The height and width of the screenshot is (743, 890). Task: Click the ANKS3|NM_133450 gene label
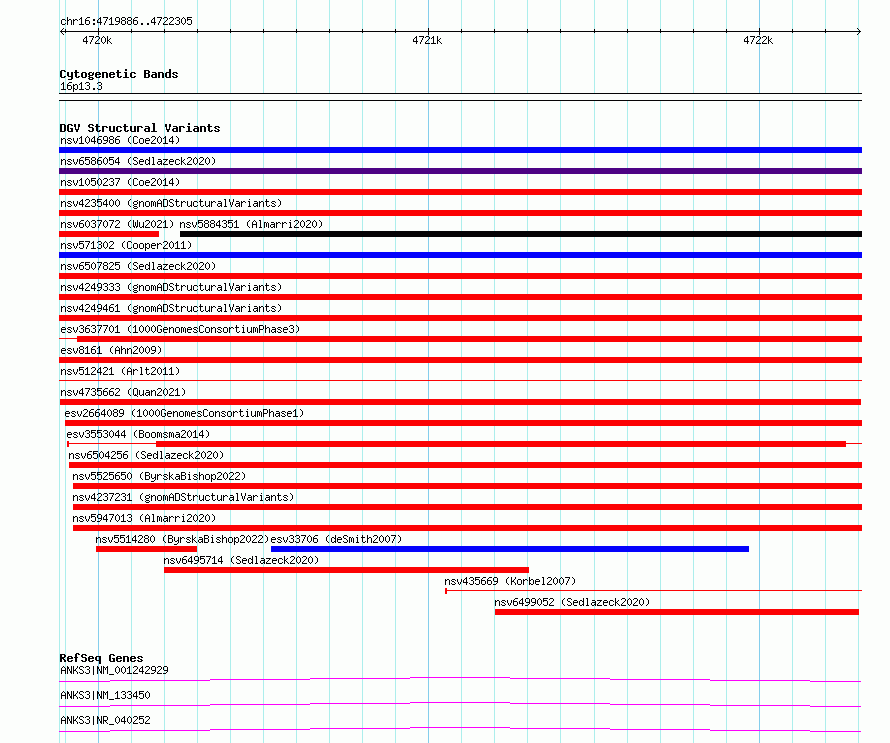105,695
